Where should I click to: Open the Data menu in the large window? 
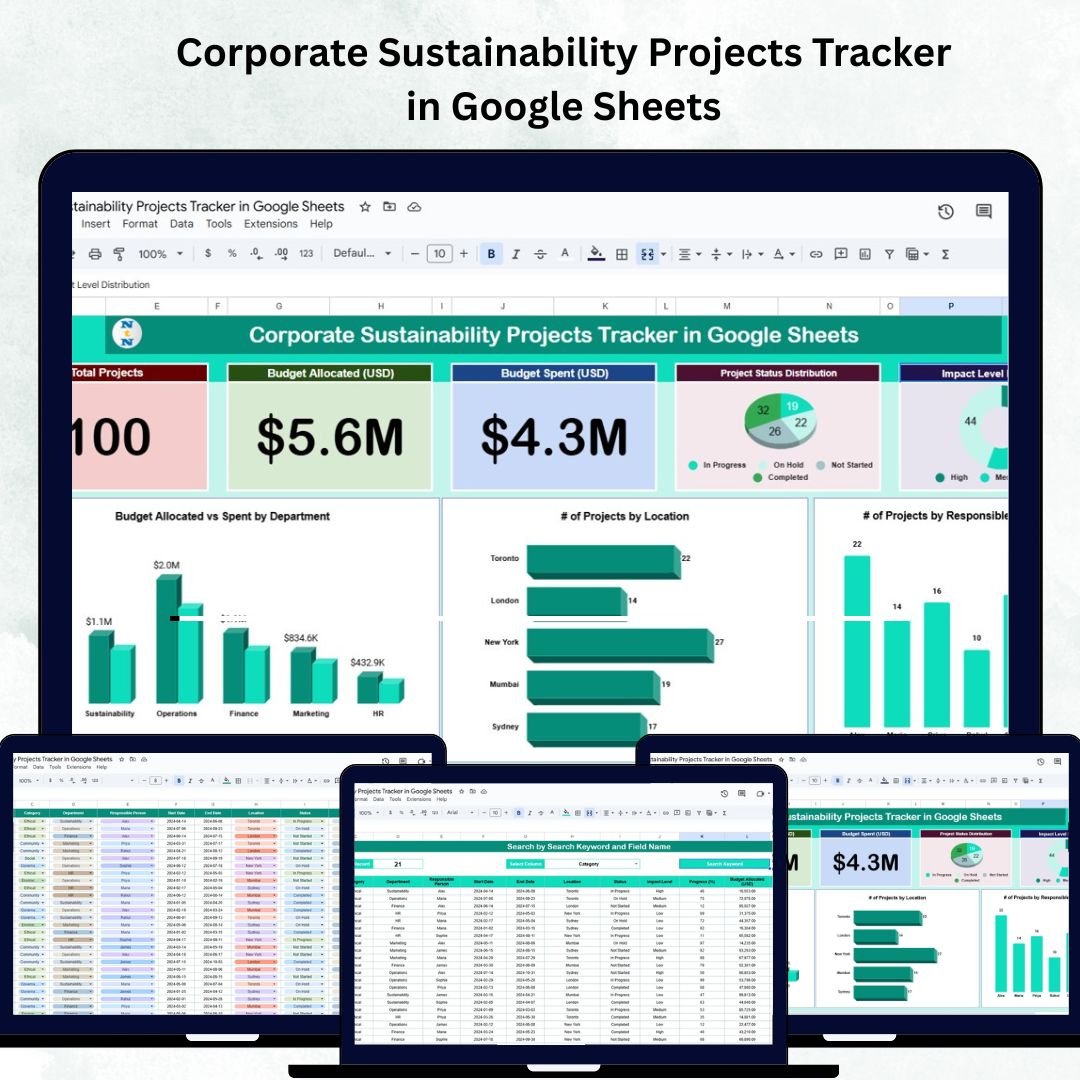click(181, 224)
